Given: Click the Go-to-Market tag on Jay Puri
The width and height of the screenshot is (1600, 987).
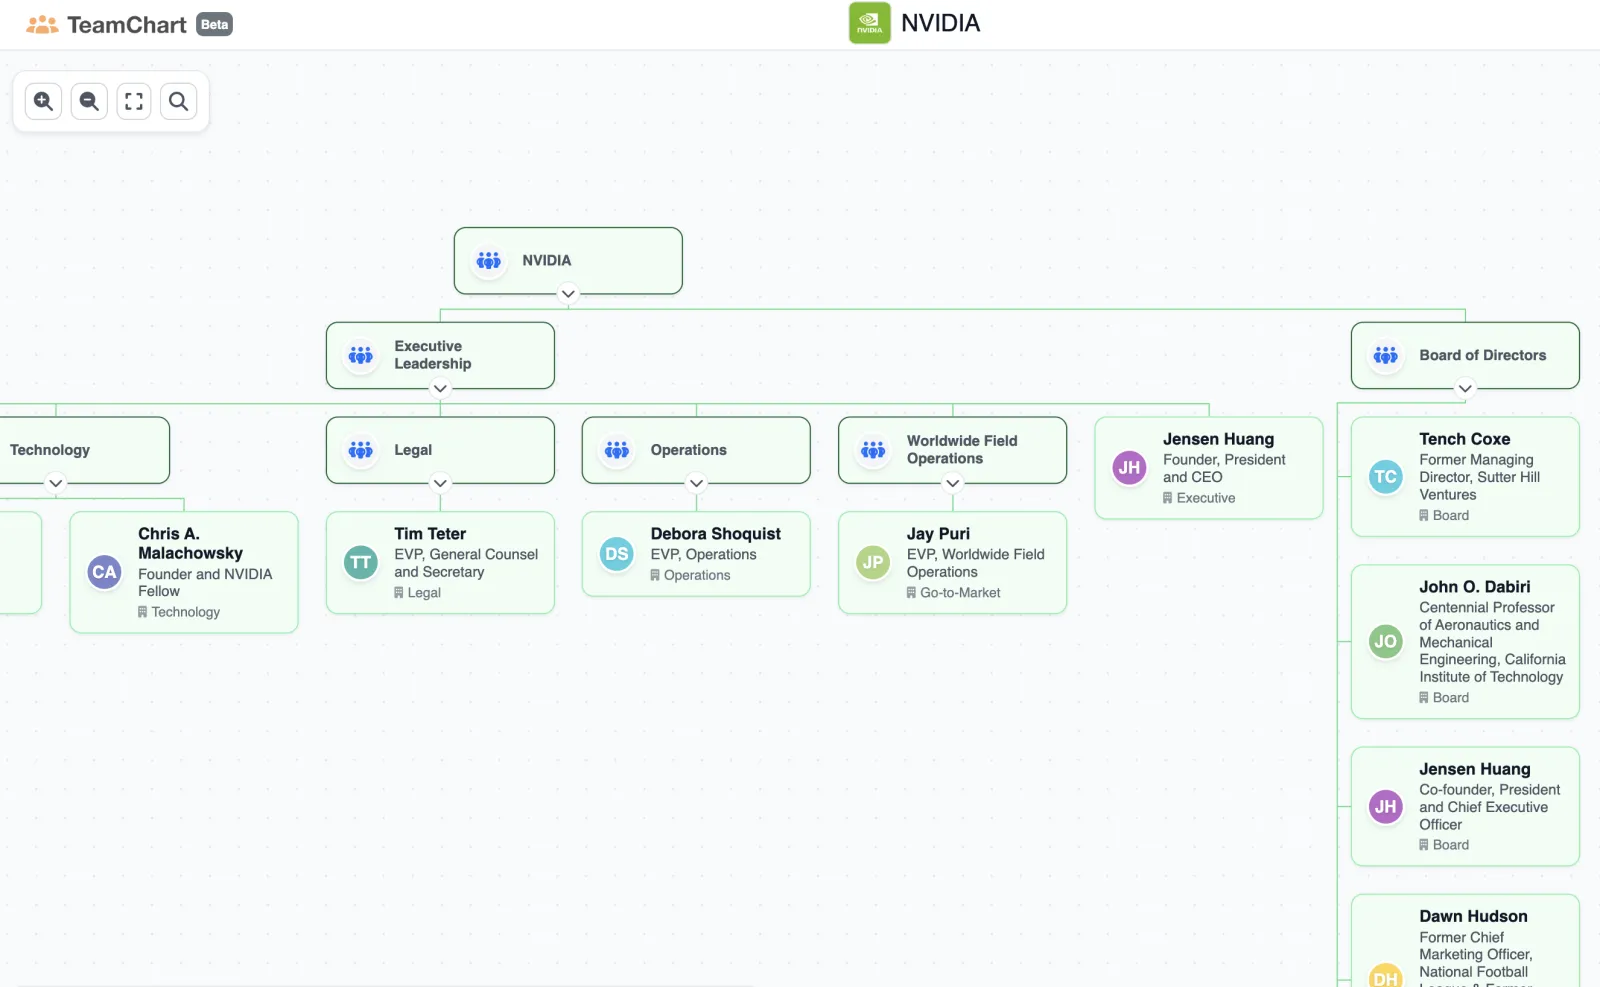Looking at the screenshot, I should (x=954, y=593).
